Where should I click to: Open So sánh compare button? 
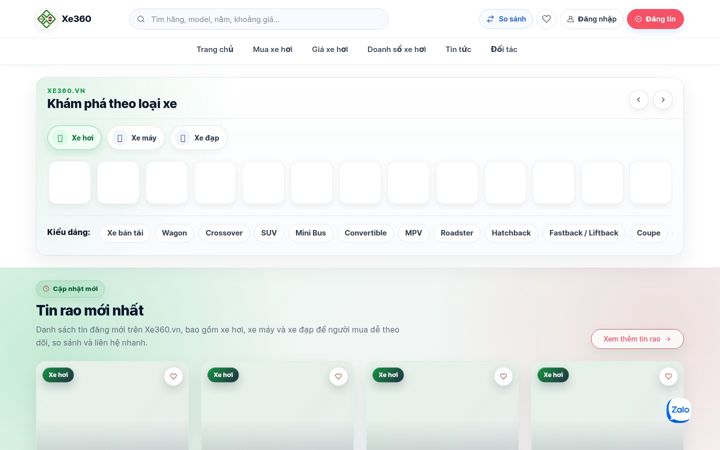(506, 19)
